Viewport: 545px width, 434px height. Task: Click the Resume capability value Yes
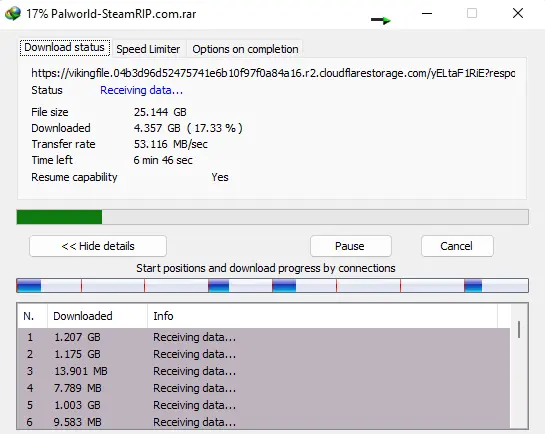[220, 177]
